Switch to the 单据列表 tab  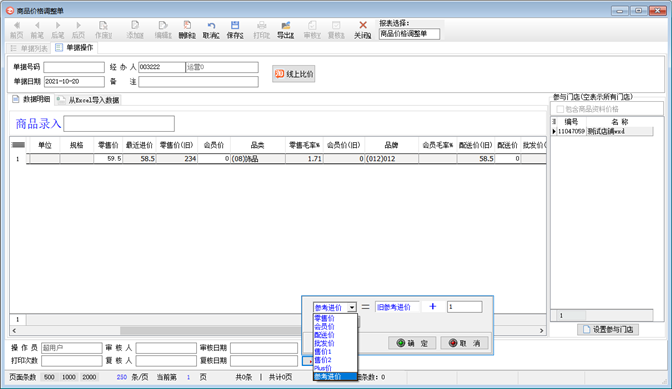(x=29, y=48)
